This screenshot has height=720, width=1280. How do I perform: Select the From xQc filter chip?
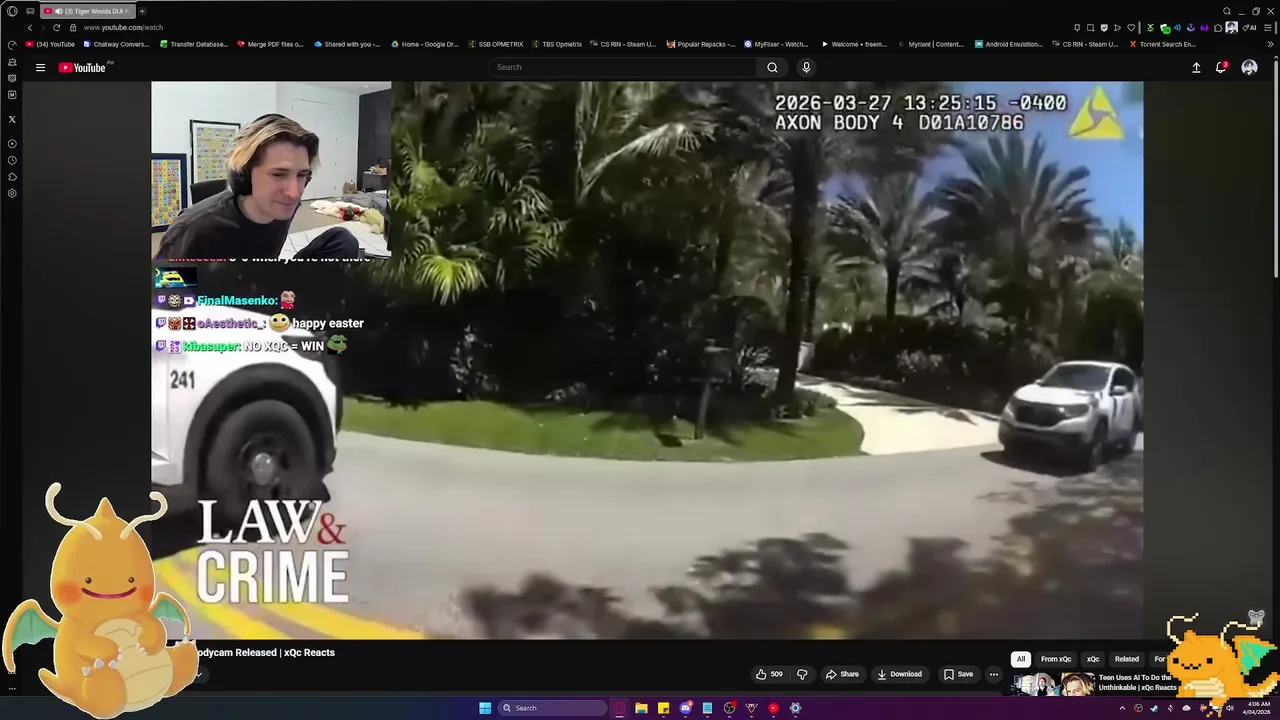(x=1056, y=659)
